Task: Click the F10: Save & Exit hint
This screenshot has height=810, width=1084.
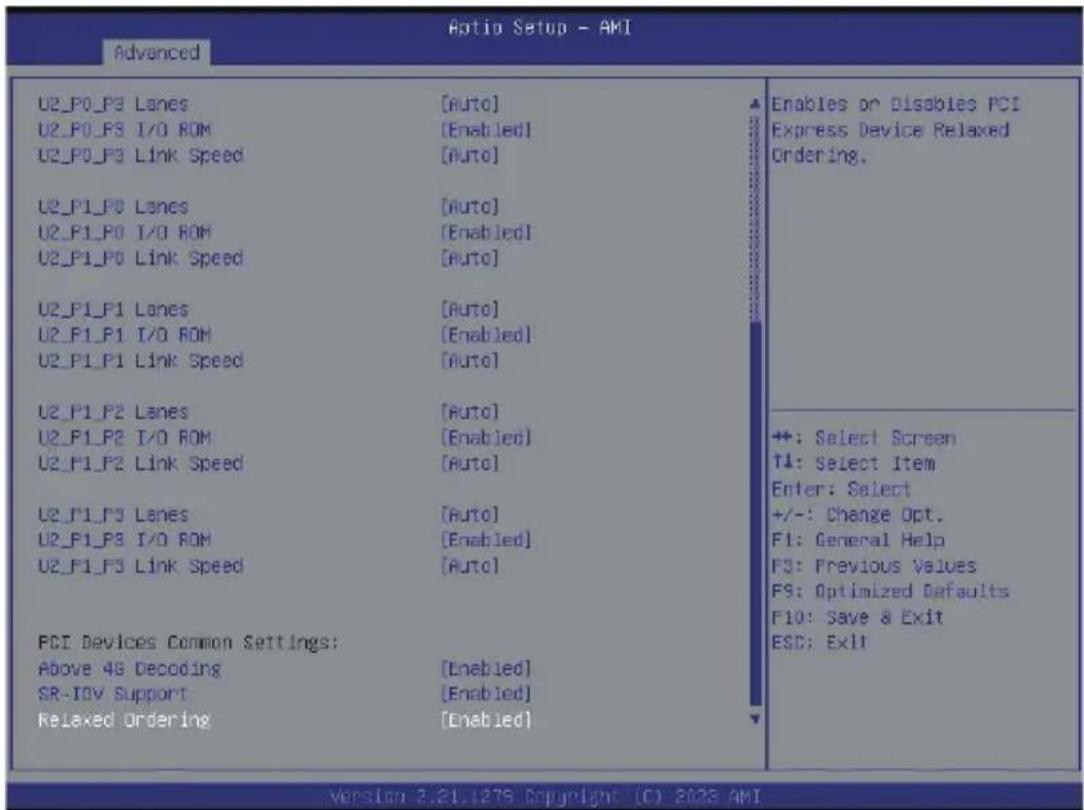Action: point(857,616)
